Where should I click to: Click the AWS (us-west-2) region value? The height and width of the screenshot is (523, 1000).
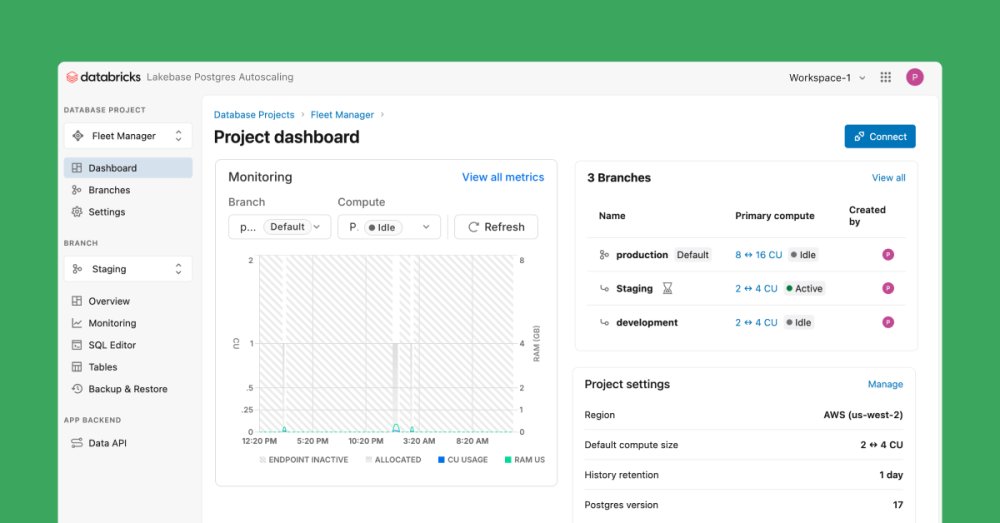[863, 415]
